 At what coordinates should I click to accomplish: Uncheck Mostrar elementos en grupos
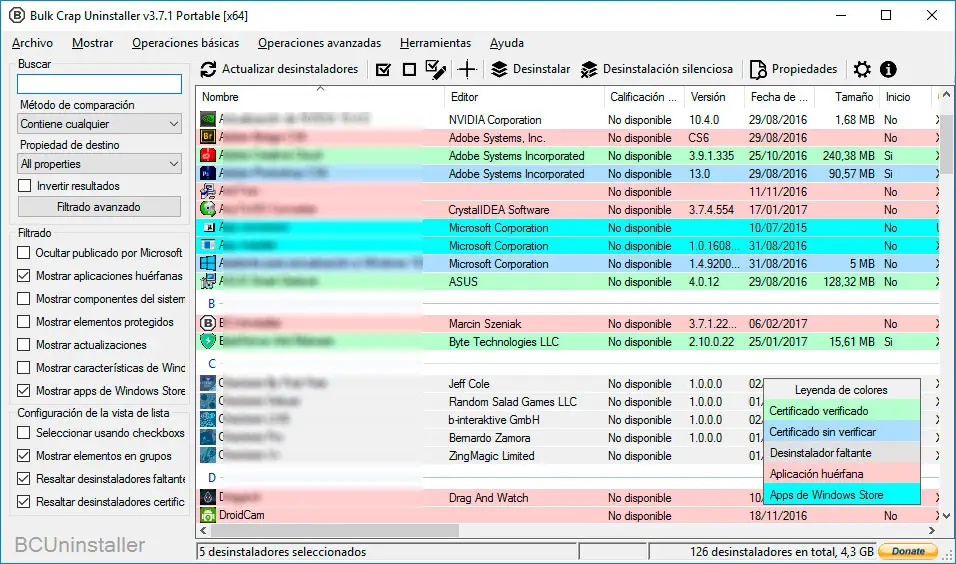(x=23, y=455)
